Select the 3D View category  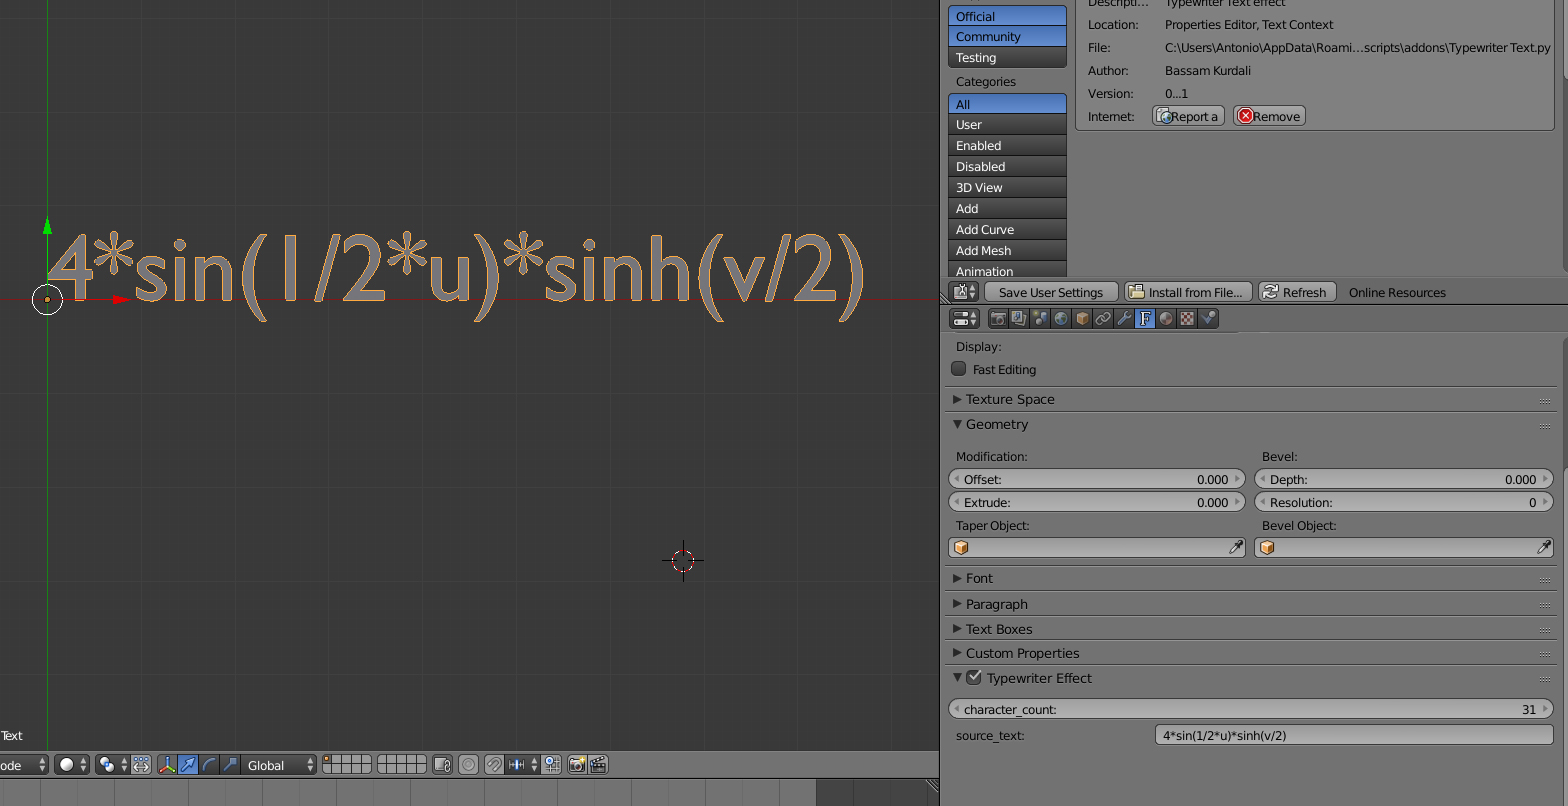click(x=1007, y=188)
